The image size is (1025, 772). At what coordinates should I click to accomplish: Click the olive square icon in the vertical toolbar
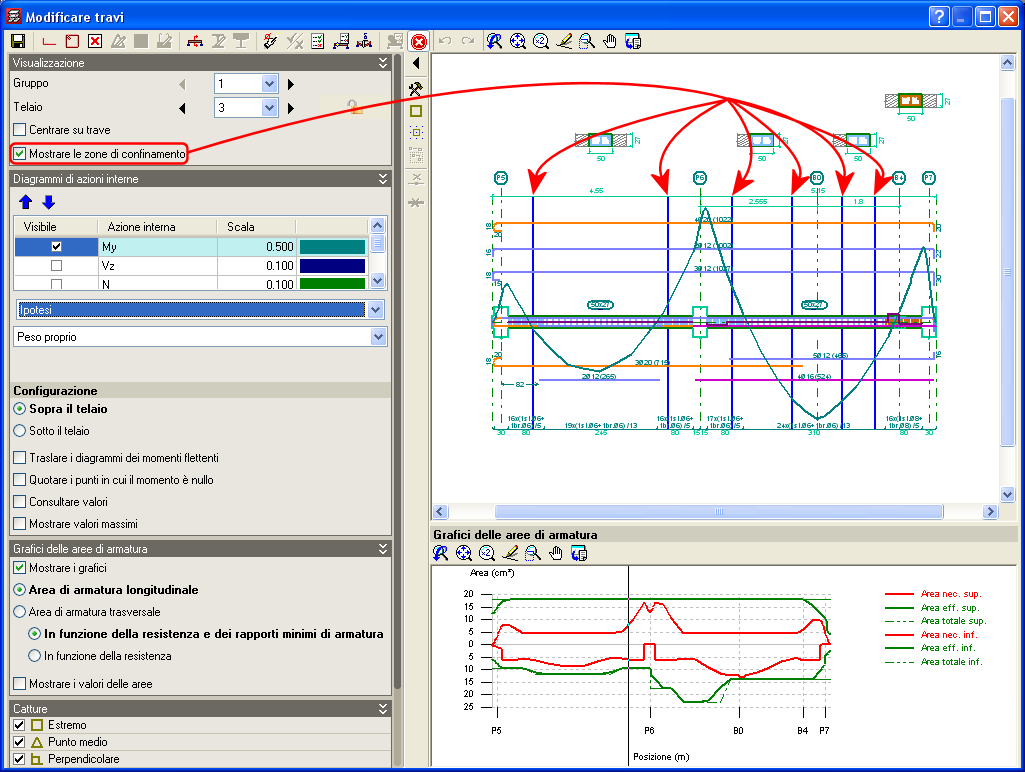tap(416, 111)
